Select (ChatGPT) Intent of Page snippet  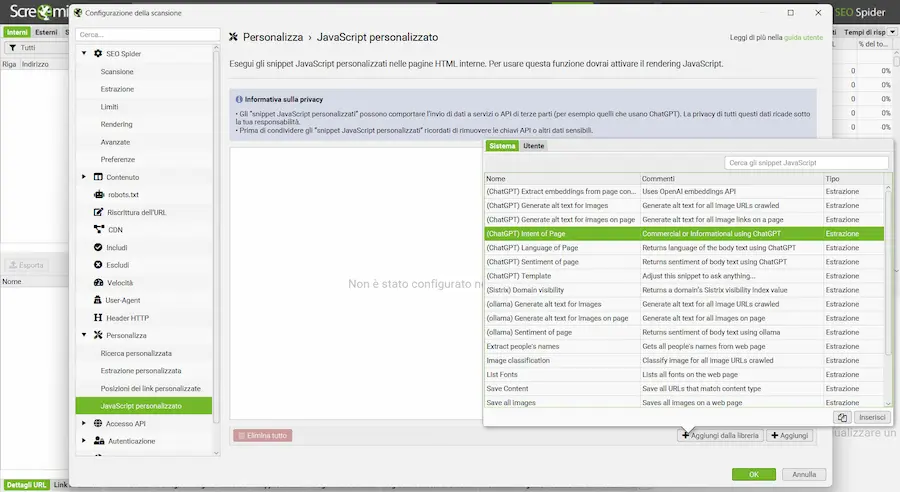(x=684, y=234)
